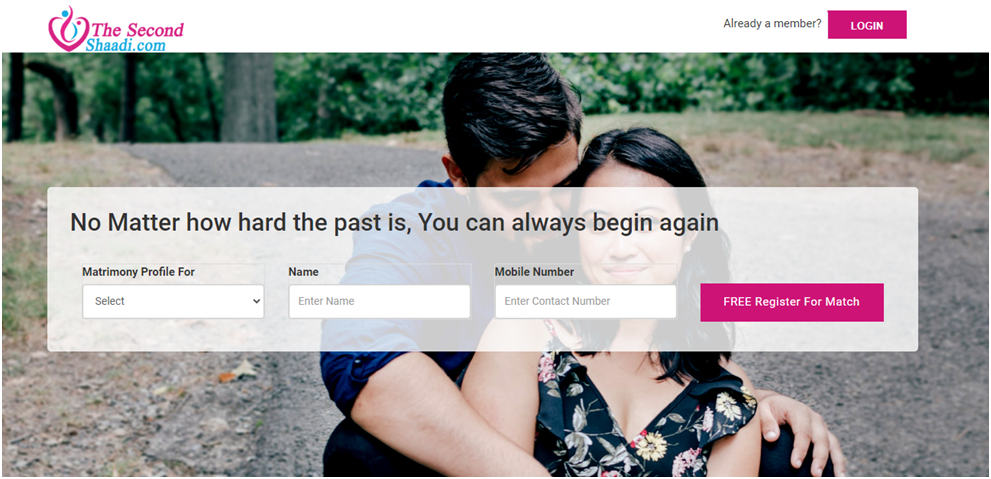Click the pink heart logo icon
The height and width of the screenshot is (479, 991).
pos(68,30)
